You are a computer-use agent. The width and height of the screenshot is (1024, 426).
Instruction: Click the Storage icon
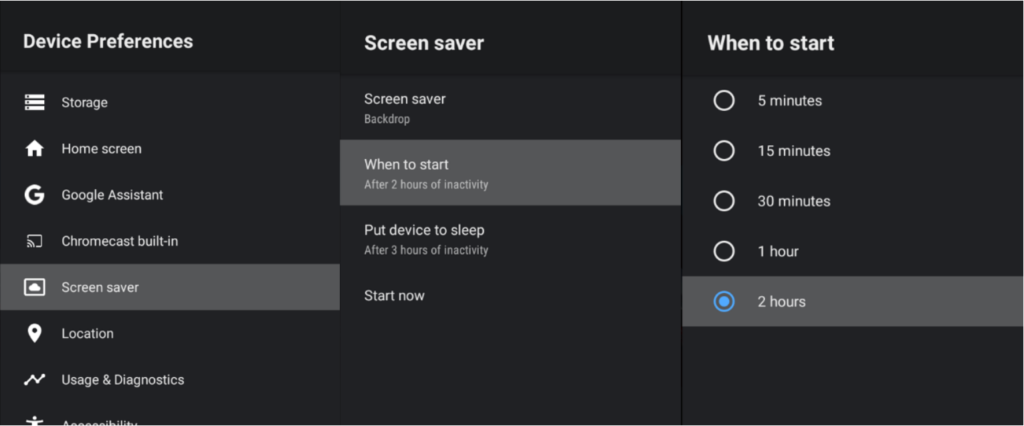[x=35, y=103]
